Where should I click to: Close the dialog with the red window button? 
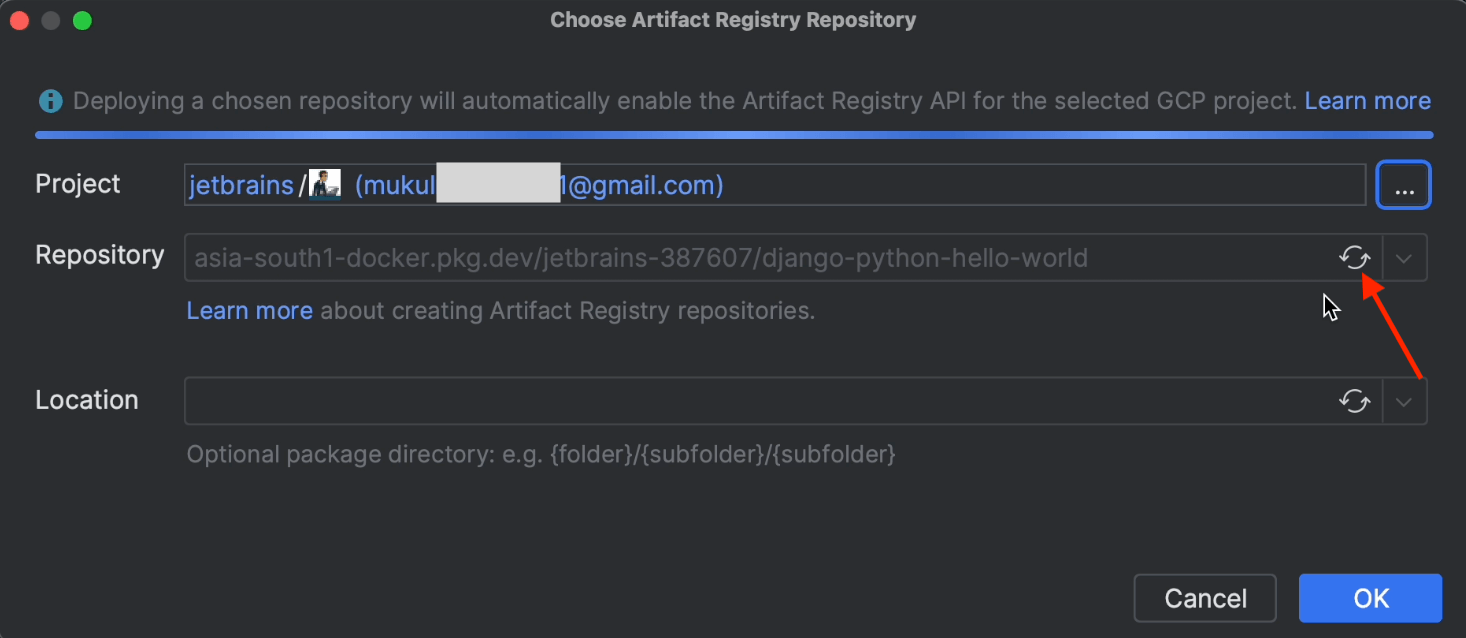pos(19,20)
